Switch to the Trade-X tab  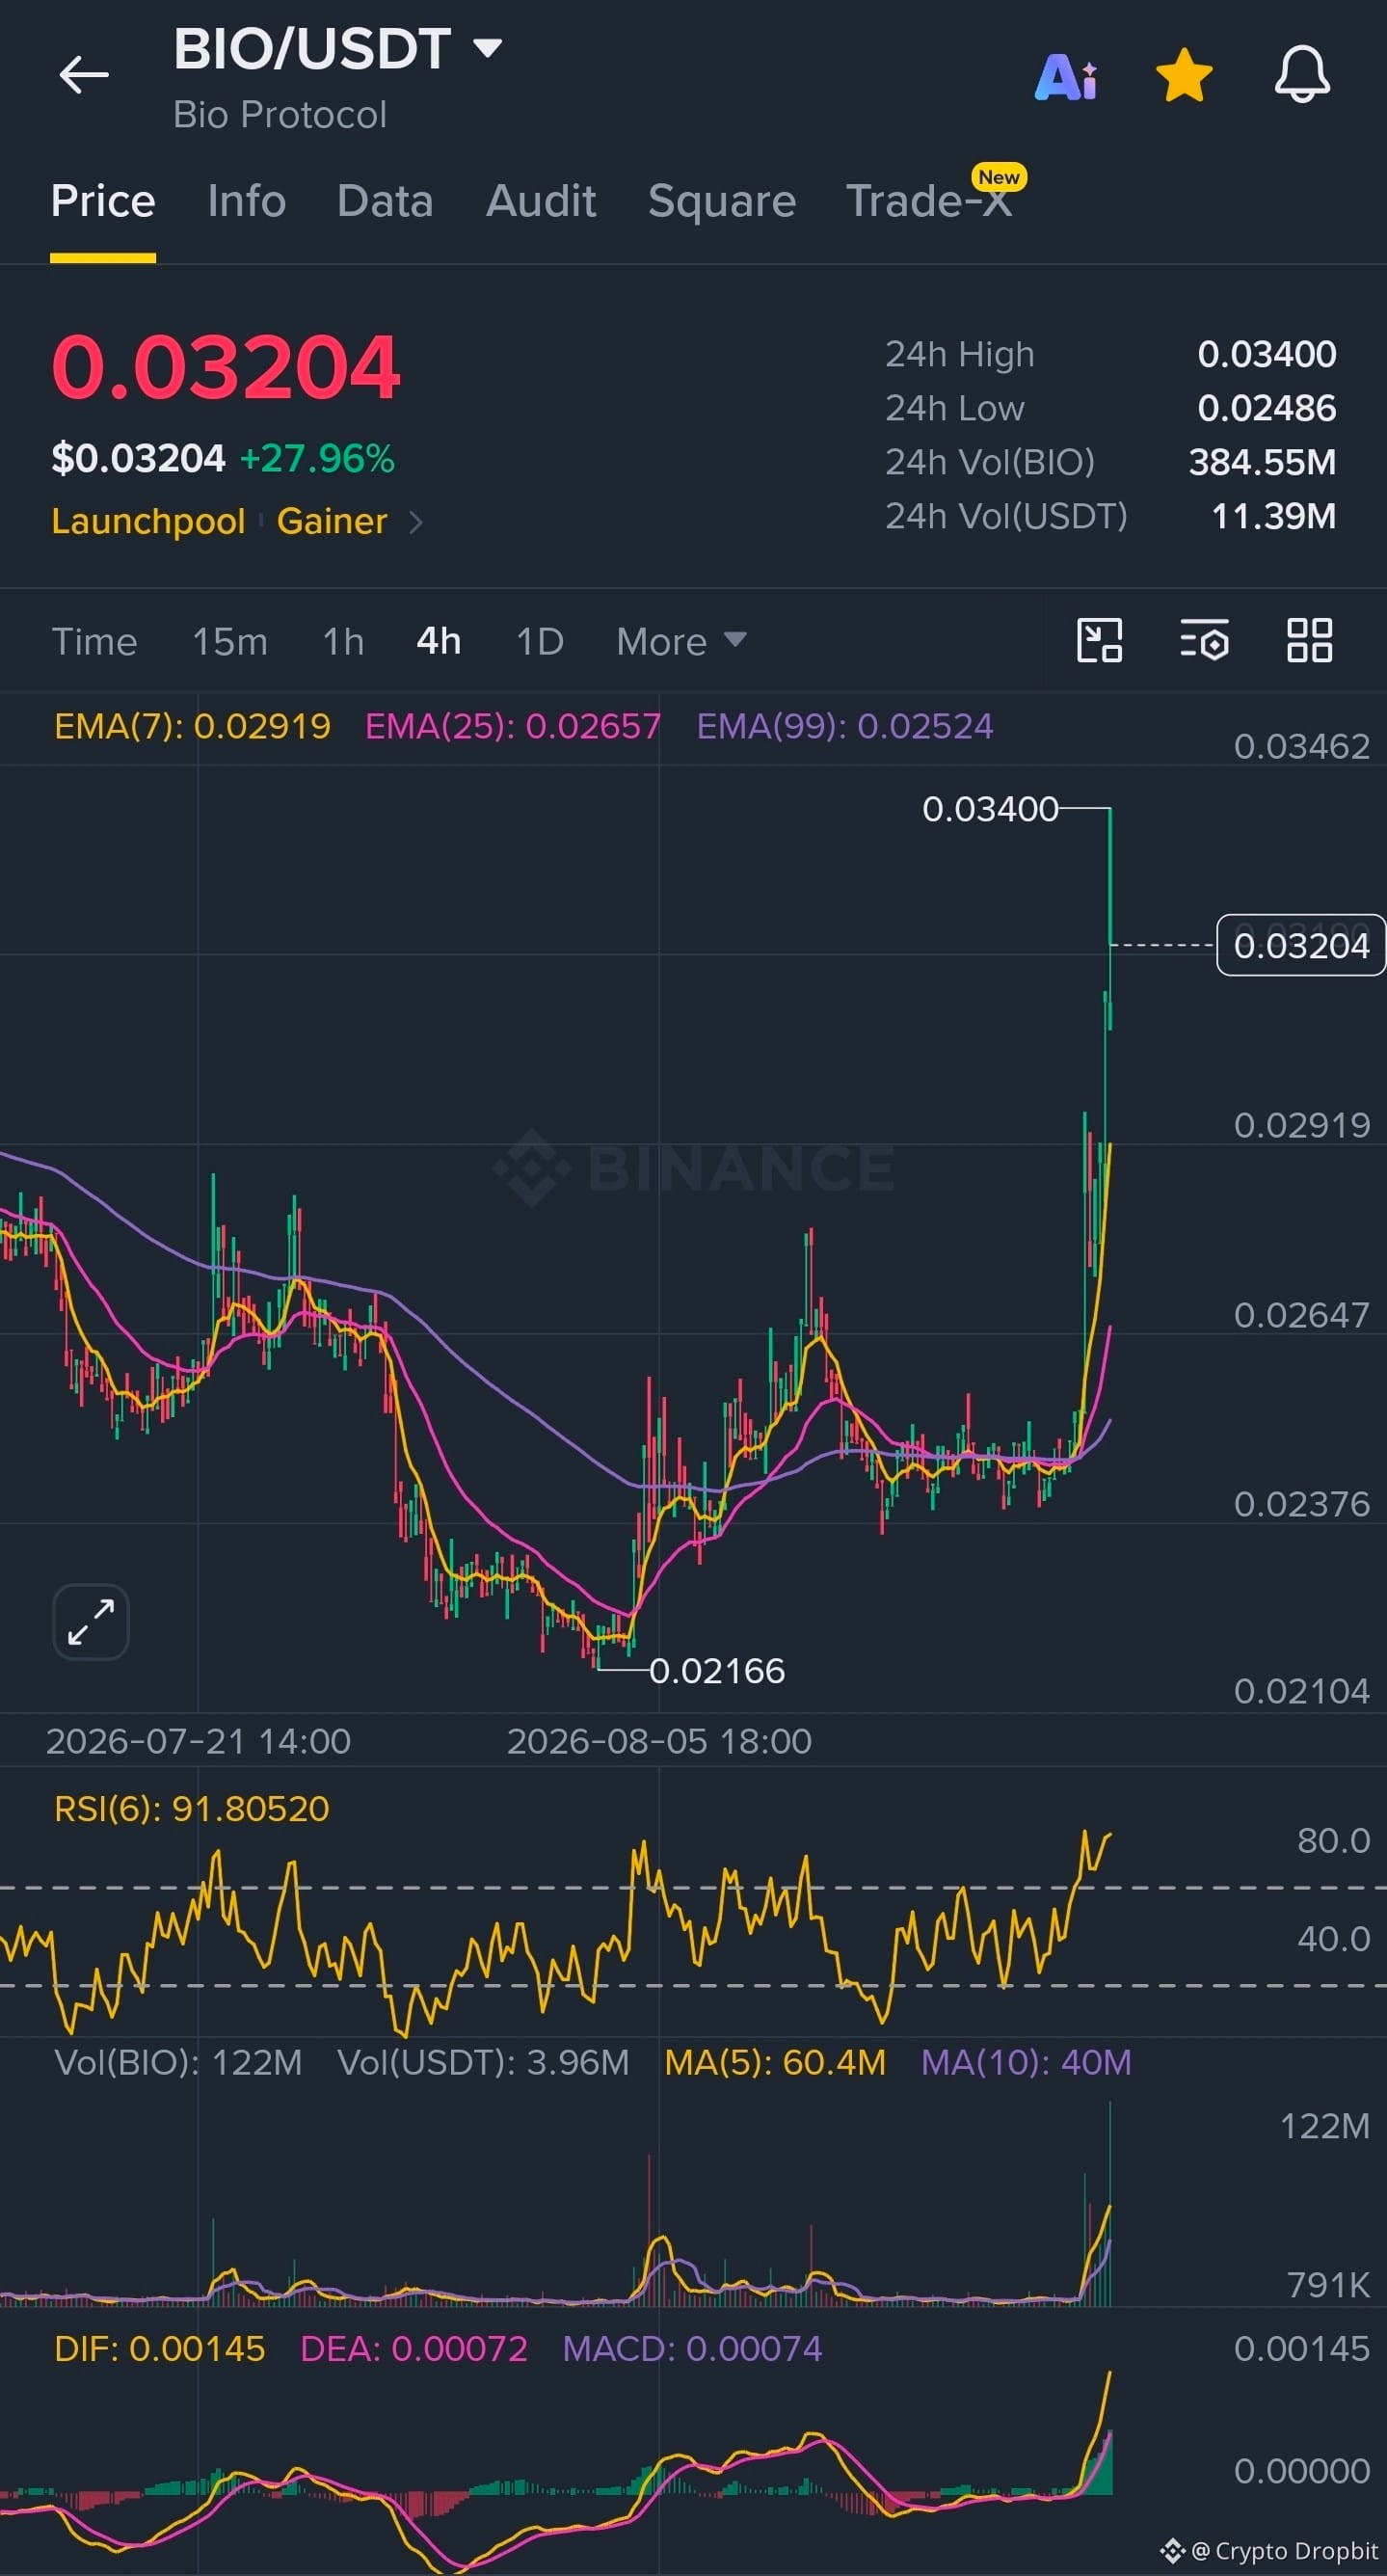click(930, 200)
